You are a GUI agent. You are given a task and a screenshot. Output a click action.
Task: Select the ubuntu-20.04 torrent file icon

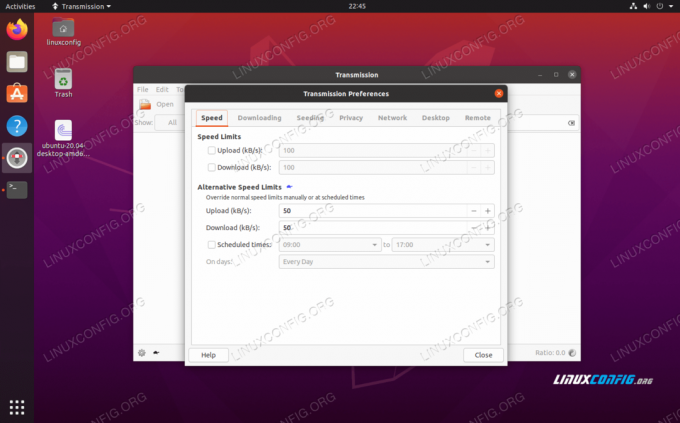[63, 130]
